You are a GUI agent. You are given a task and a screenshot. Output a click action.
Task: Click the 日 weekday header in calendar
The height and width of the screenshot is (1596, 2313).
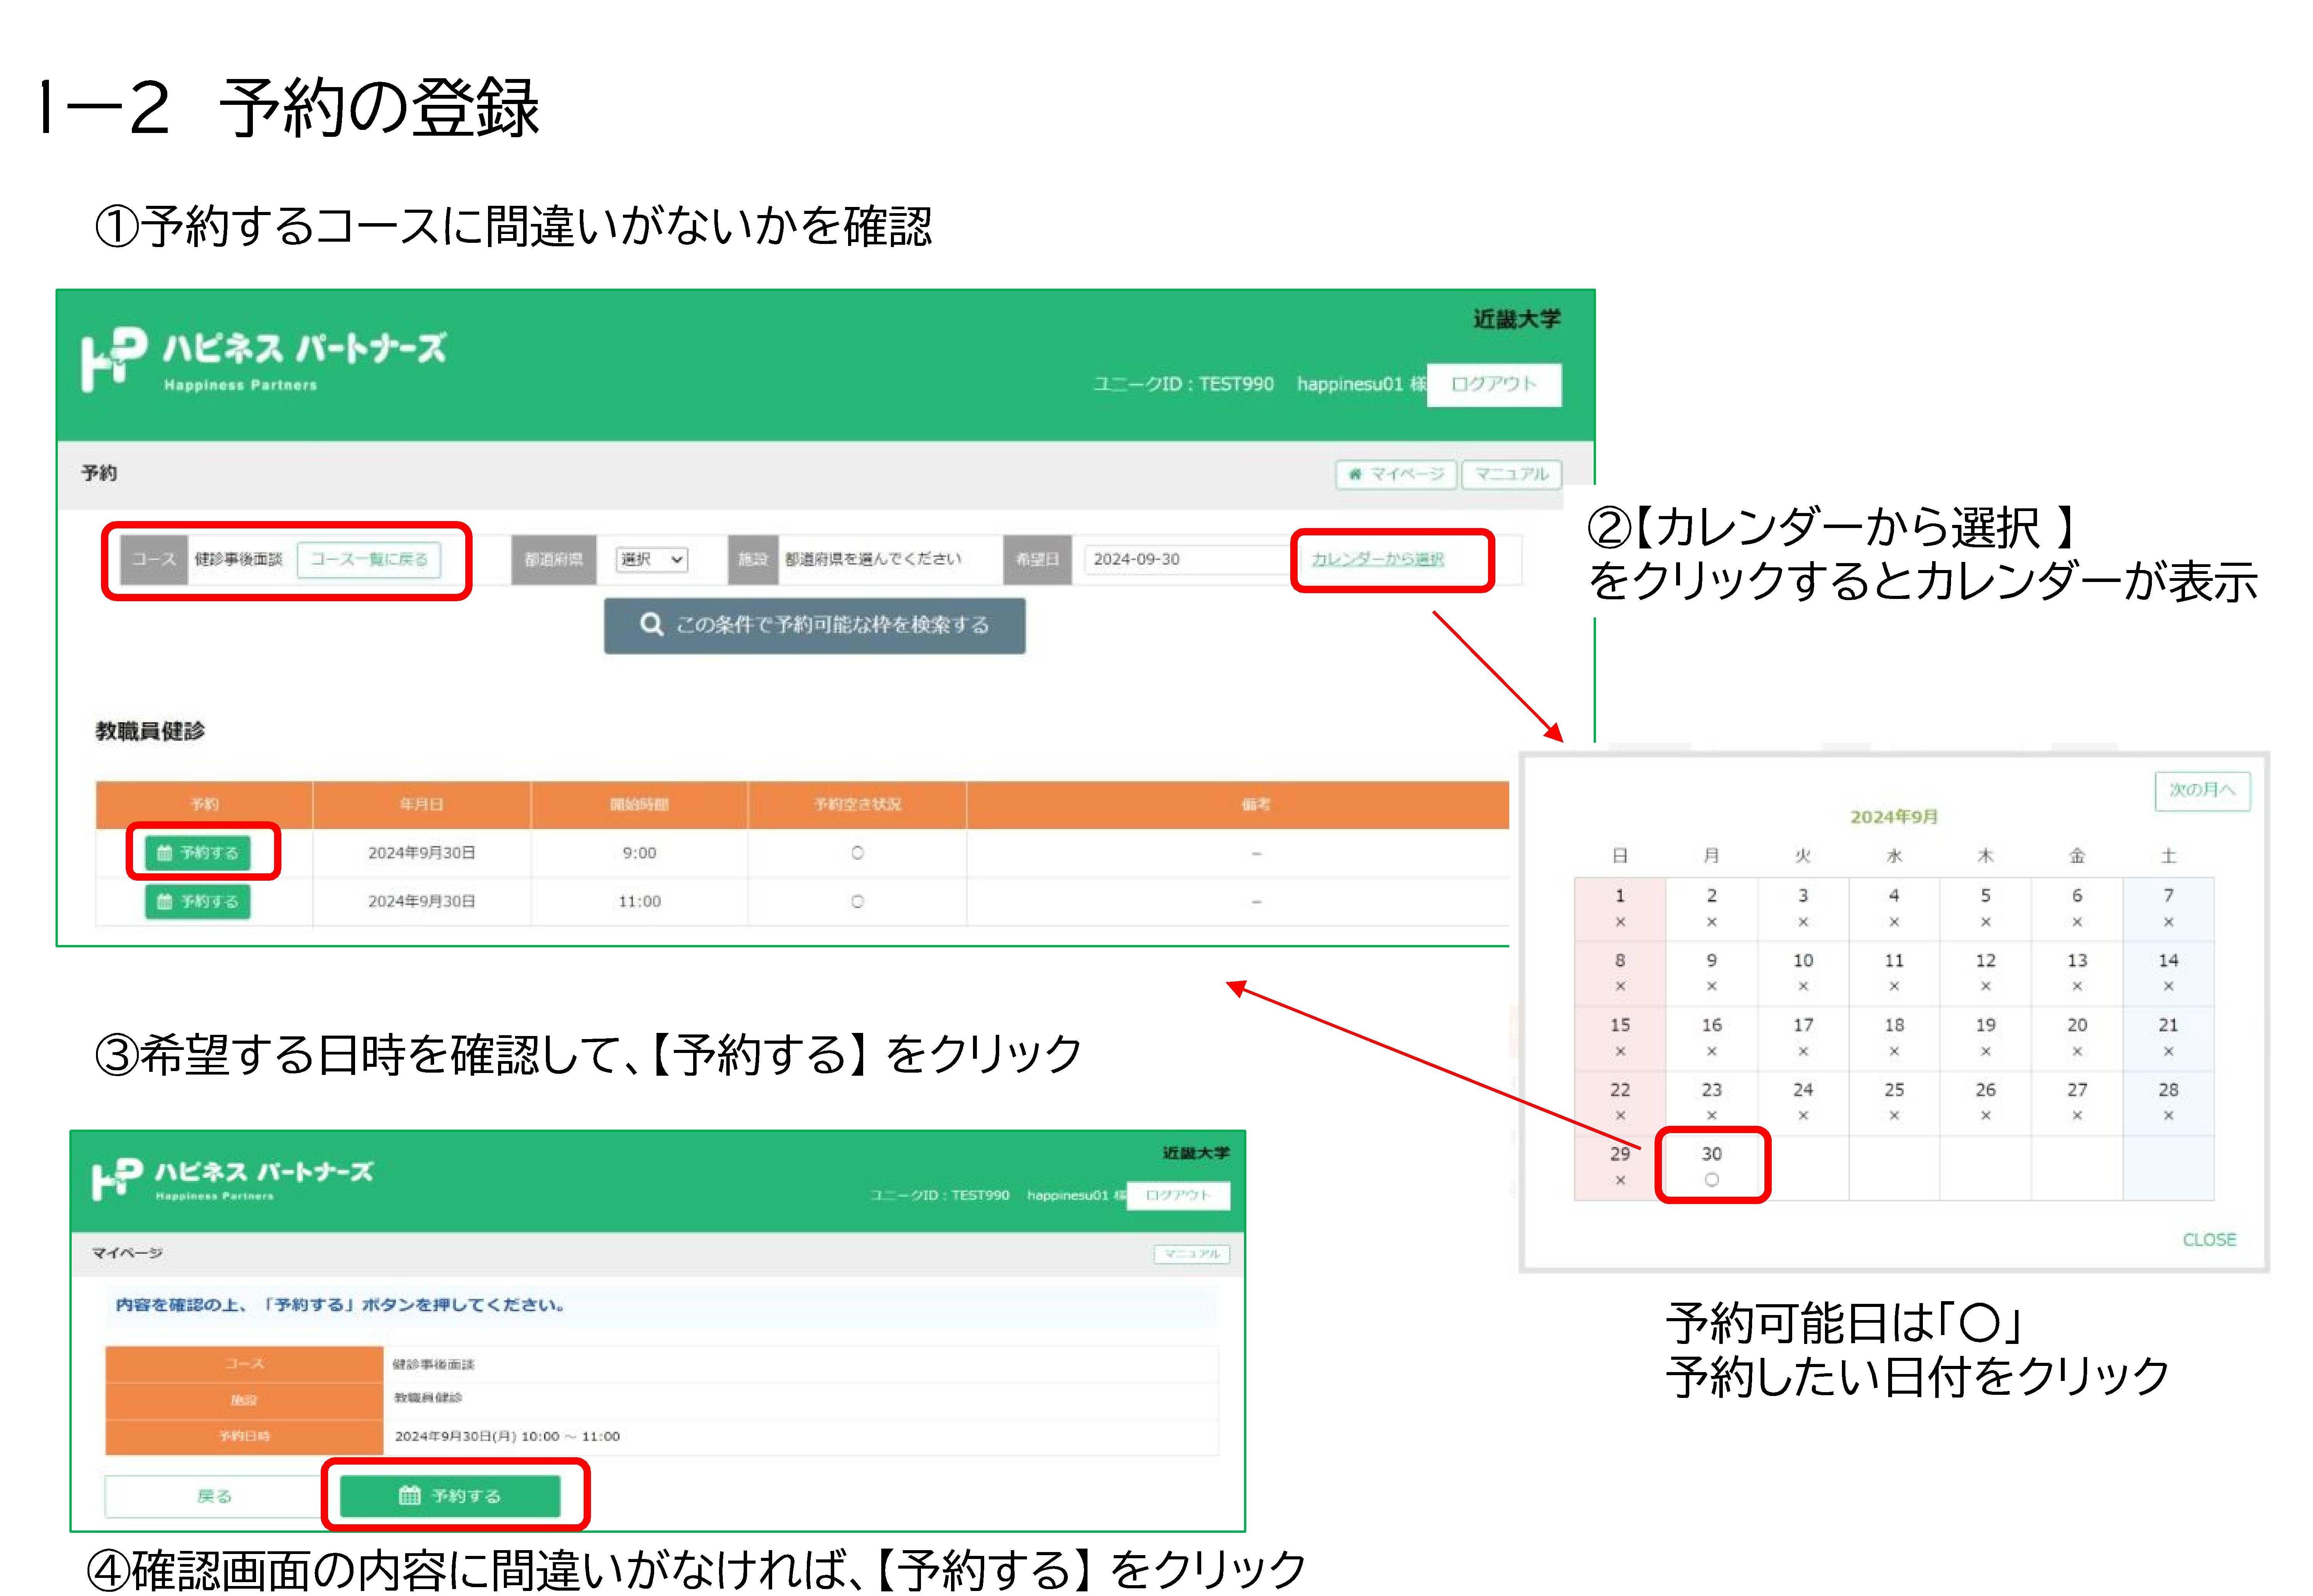pyautogui.click(x=1620, y=856)
